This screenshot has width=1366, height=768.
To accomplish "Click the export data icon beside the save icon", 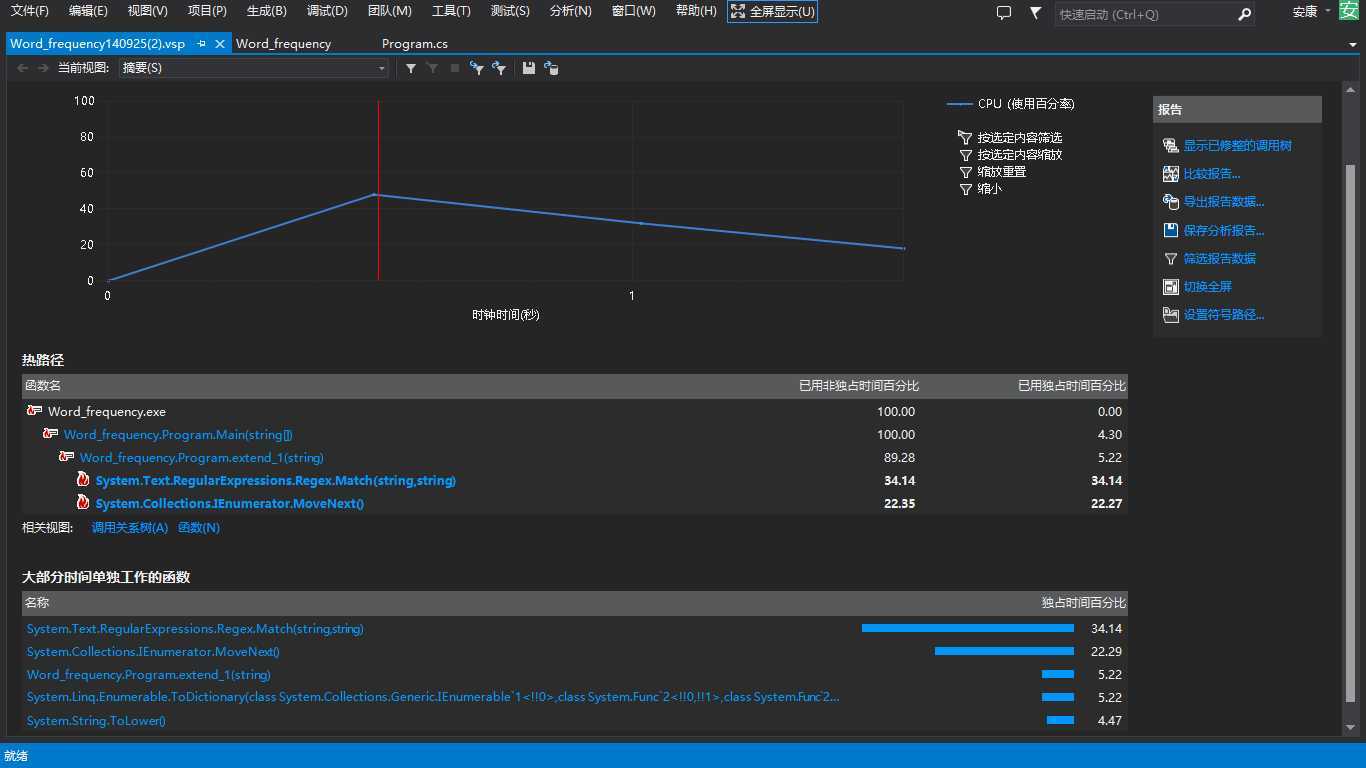I will [551, 68].
